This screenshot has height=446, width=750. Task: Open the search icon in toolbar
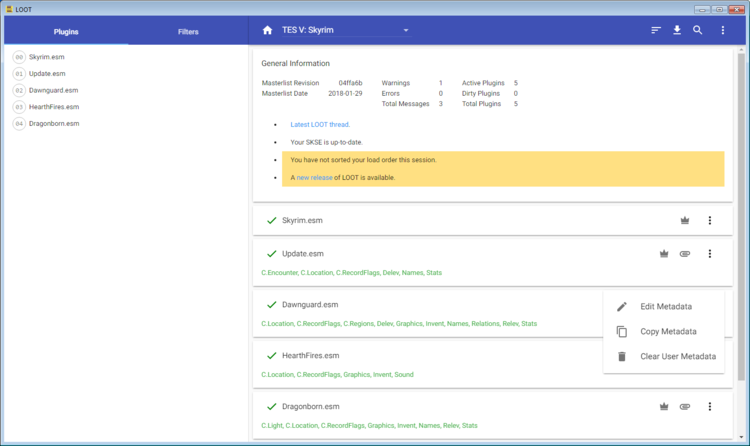click(x=698, y=30)
